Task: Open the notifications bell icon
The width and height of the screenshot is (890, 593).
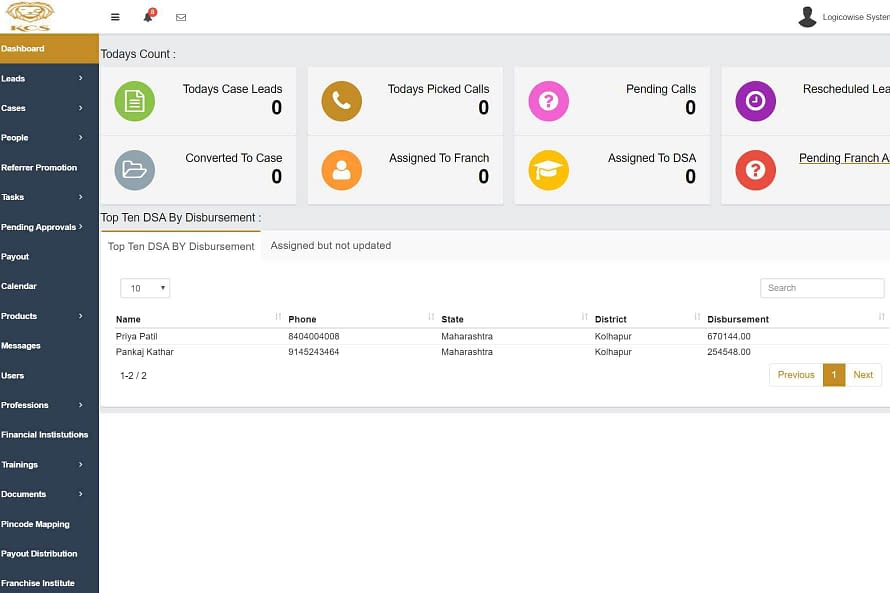Action: pyautogui.click(x=148, y=17)
